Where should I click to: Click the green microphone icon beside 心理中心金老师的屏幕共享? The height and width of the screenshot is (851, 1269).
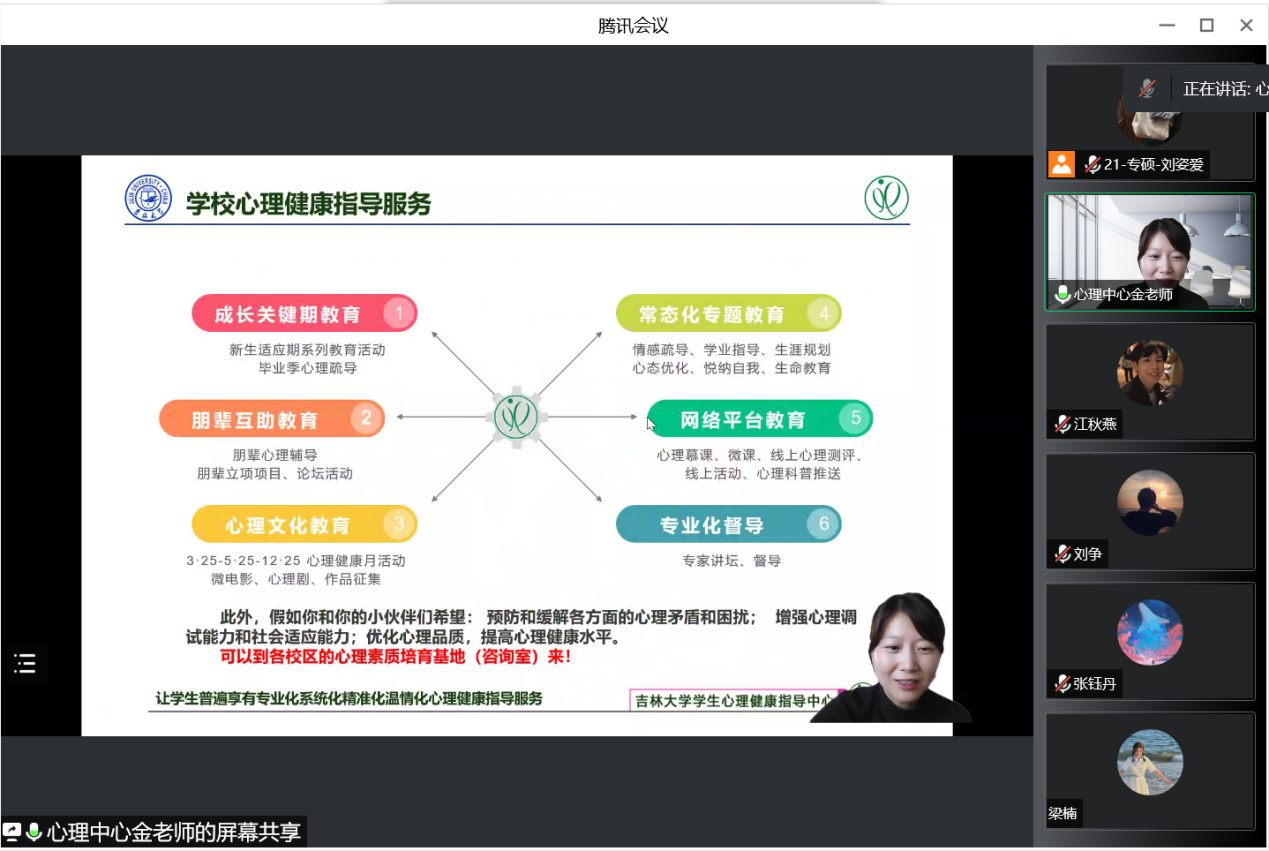click(x=34, y=831)
